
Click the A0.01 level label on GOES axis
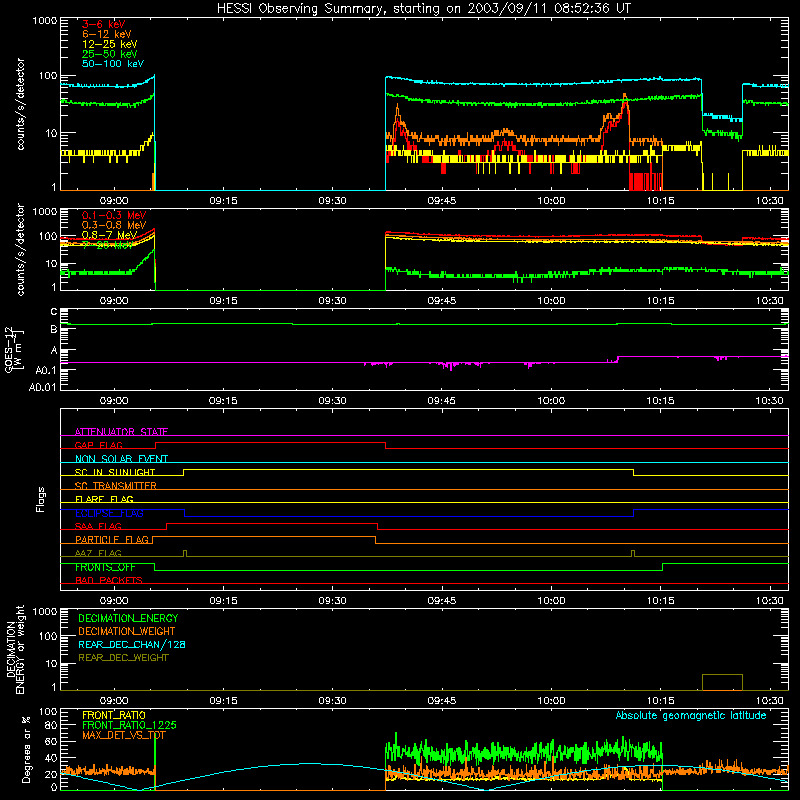pyautogui.click(x=43, y=387)
